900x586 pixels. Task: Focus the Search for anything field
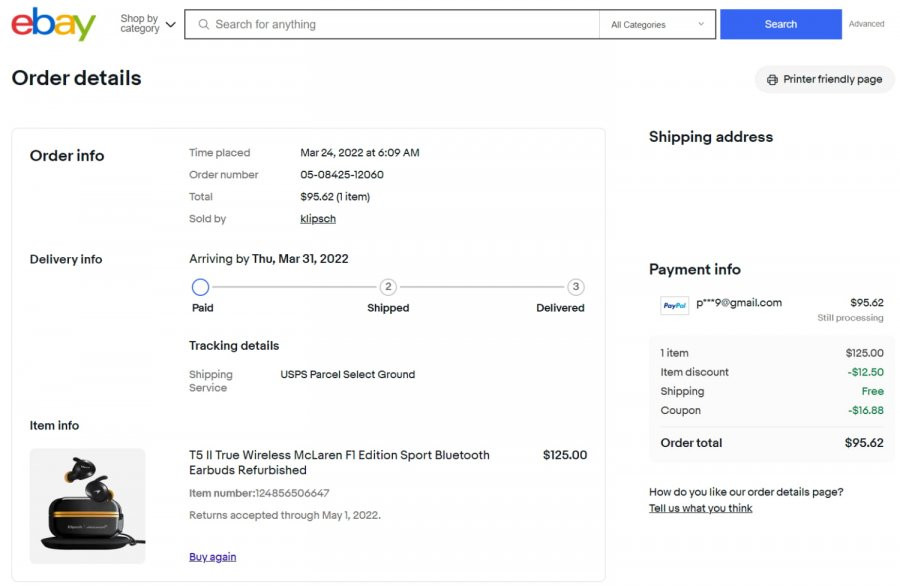[x=392, y=24]
